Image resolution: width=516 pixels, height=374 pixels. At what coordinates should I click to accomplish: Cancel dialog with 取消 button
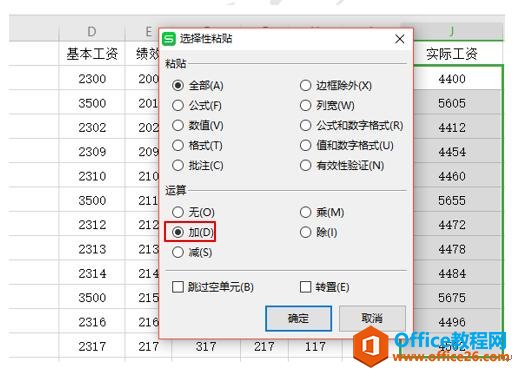pos(372,318)
